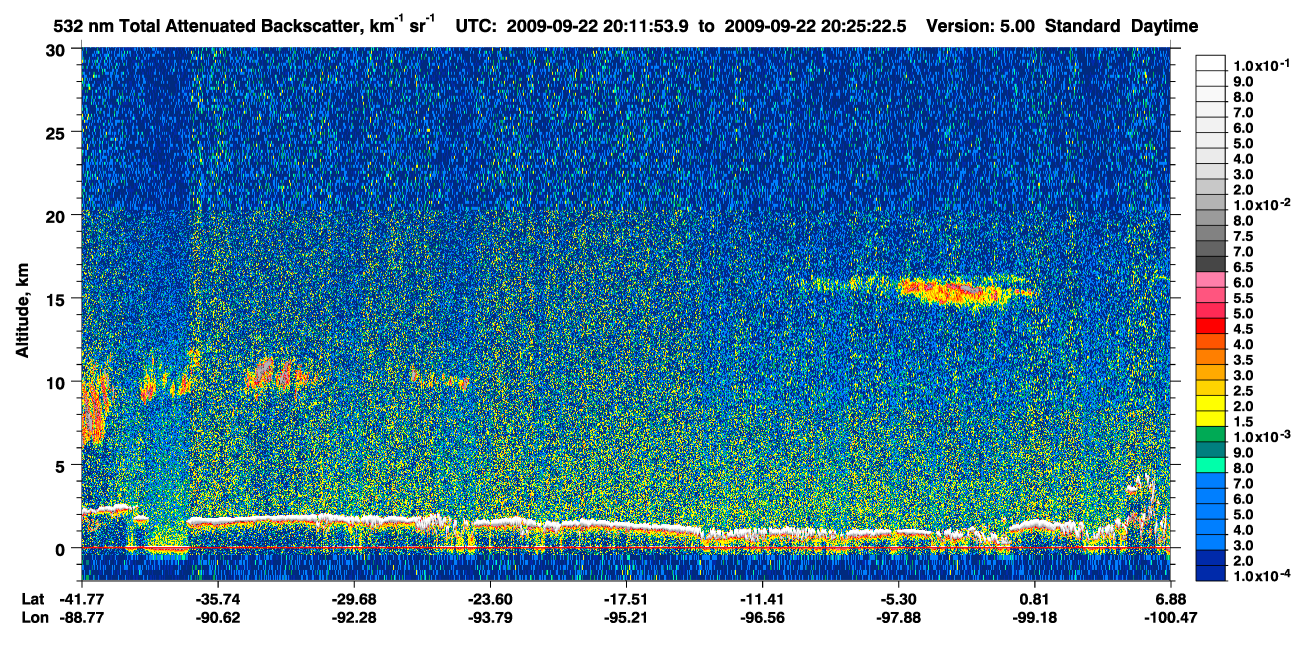Click colorbar label "4.5"
Screen dimensions: 1300x667
[x=1244, y=329]
